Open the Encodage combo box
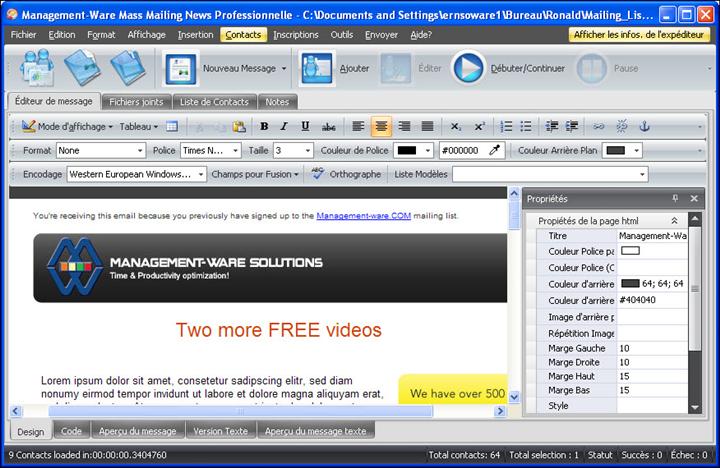 coord(137,174)
